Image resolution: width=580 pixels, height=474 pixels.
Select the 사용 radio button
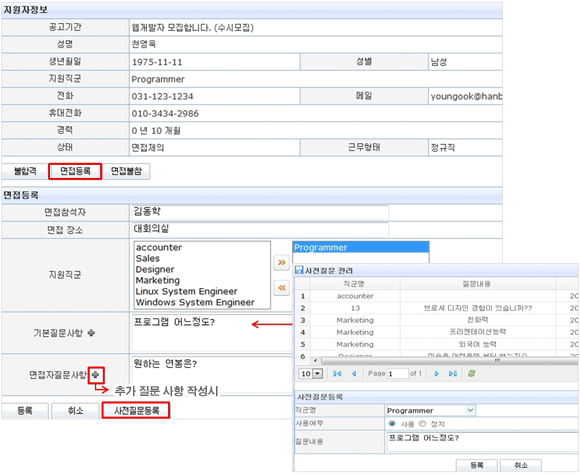(x=392, y=423)
